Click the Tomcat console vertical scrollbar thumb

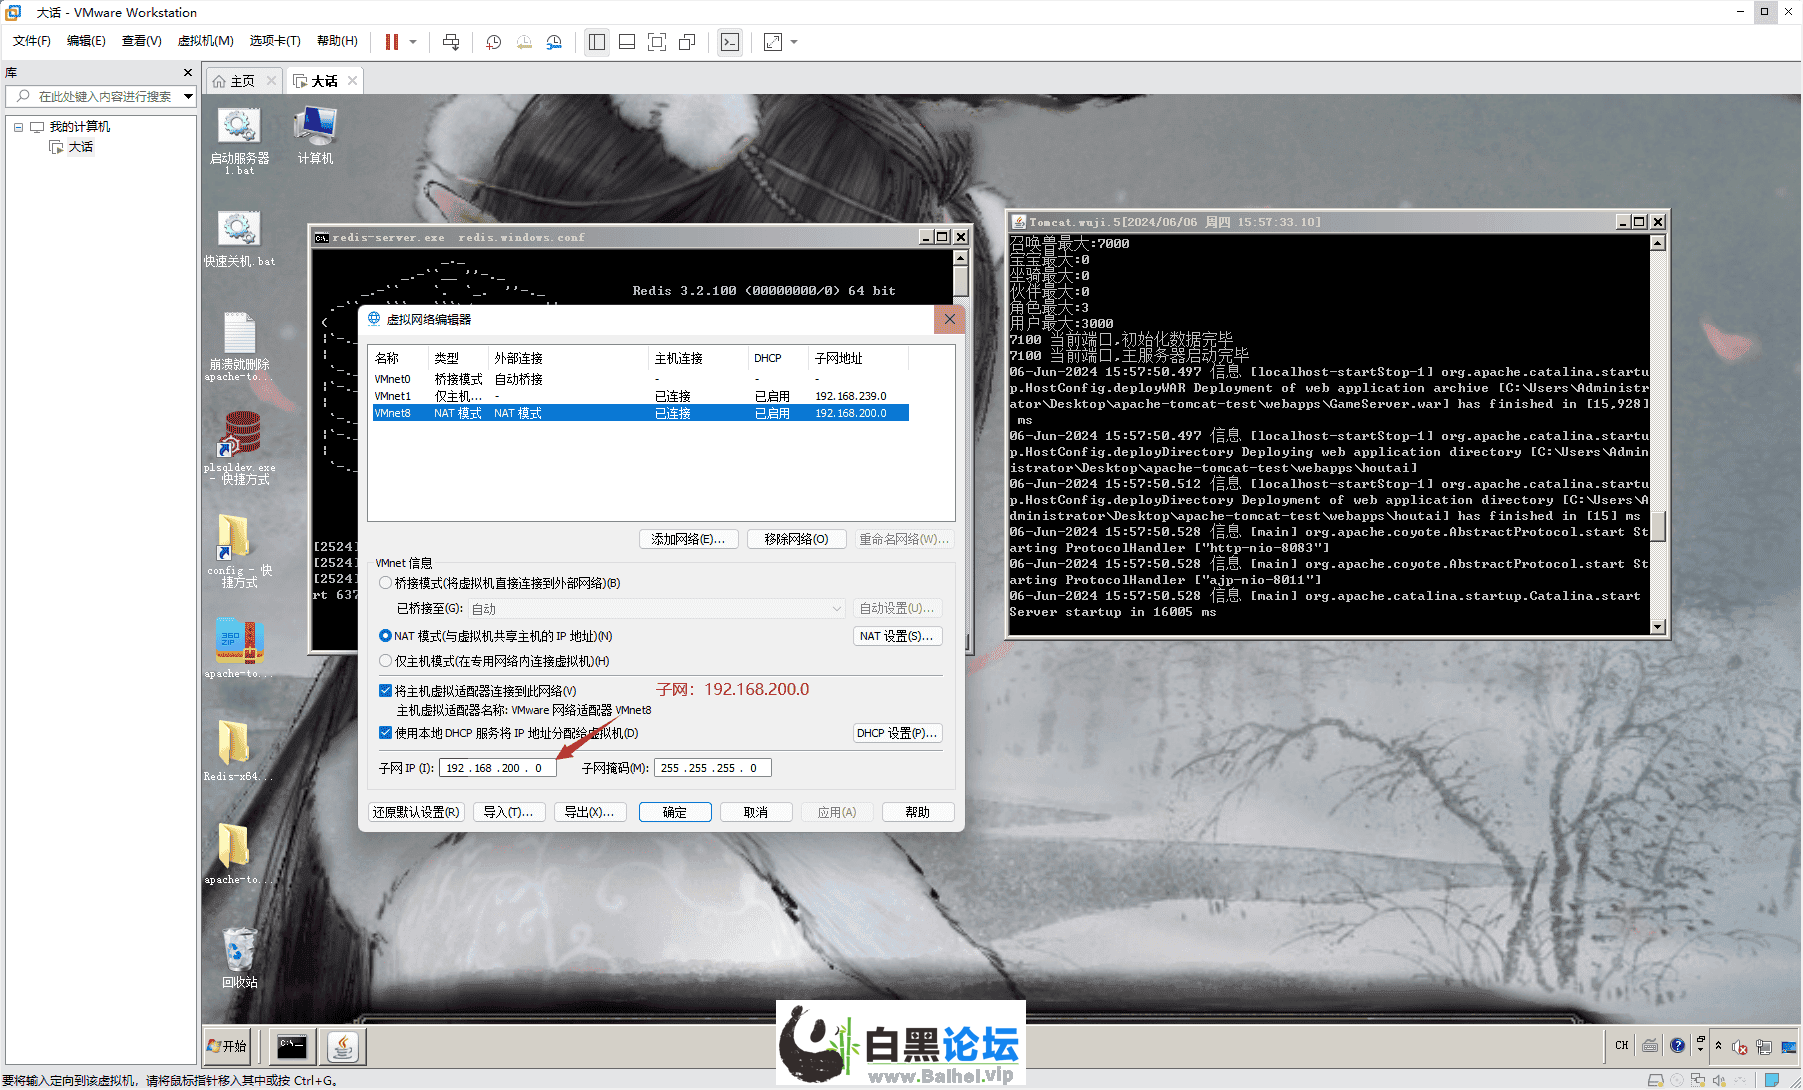(1658, 526)
